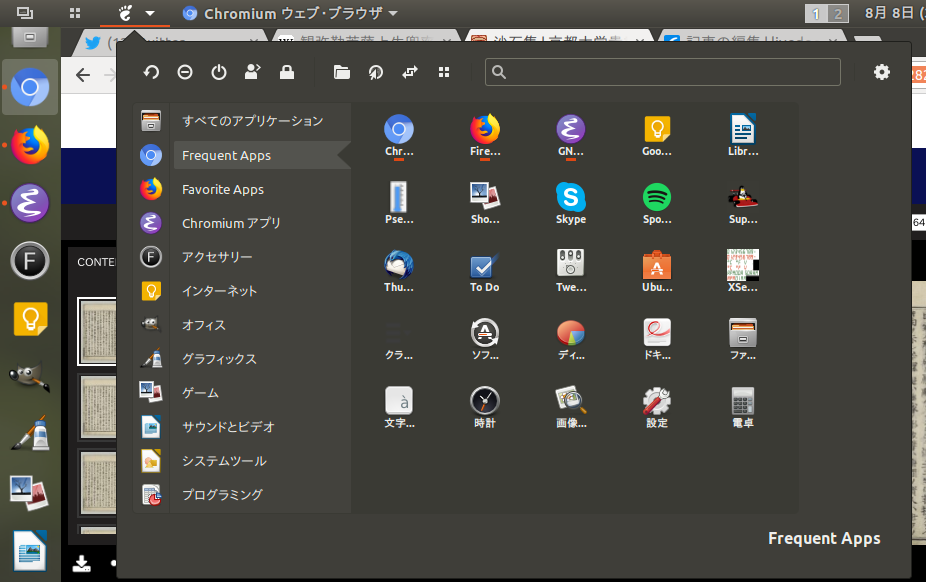Screen dimensions: 926x582
Task: Select サウンドとビデオ category
Action: 262,427
